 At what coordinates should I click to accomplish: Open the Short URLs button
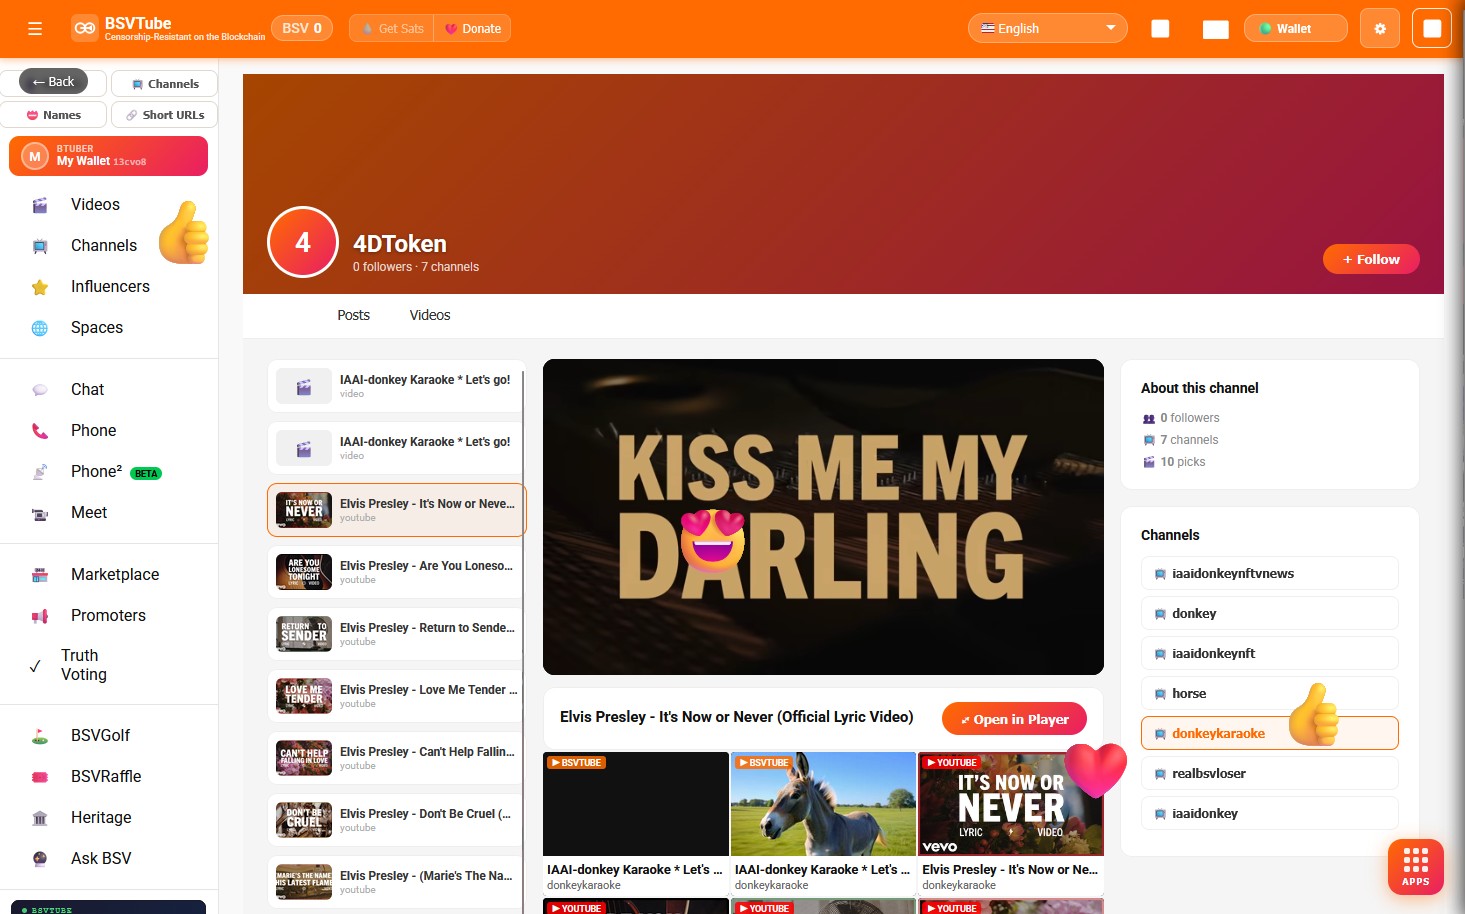[x=165, y=115]
